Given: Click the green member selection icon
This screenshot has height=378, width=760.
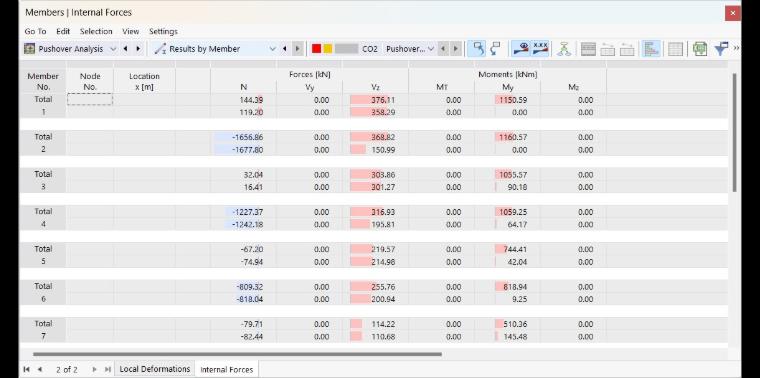Looking at the screenshot, I should pyautogui.click(x=564, y=49).
